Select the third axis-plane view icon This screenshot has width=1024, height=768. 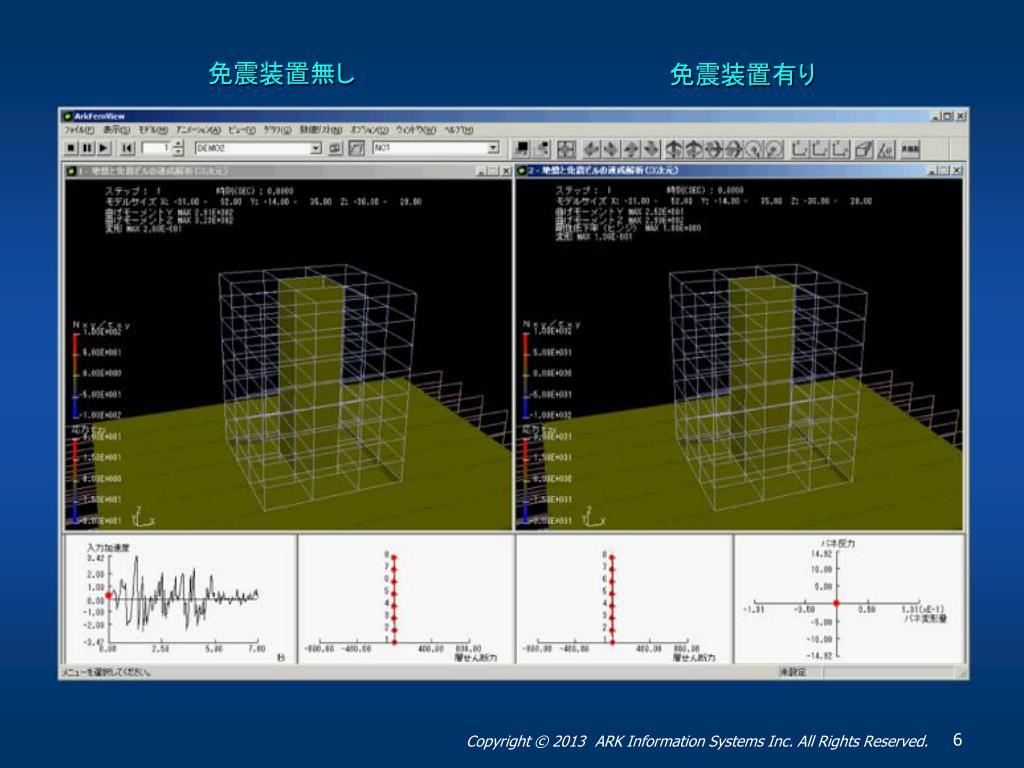pos(840,150)
